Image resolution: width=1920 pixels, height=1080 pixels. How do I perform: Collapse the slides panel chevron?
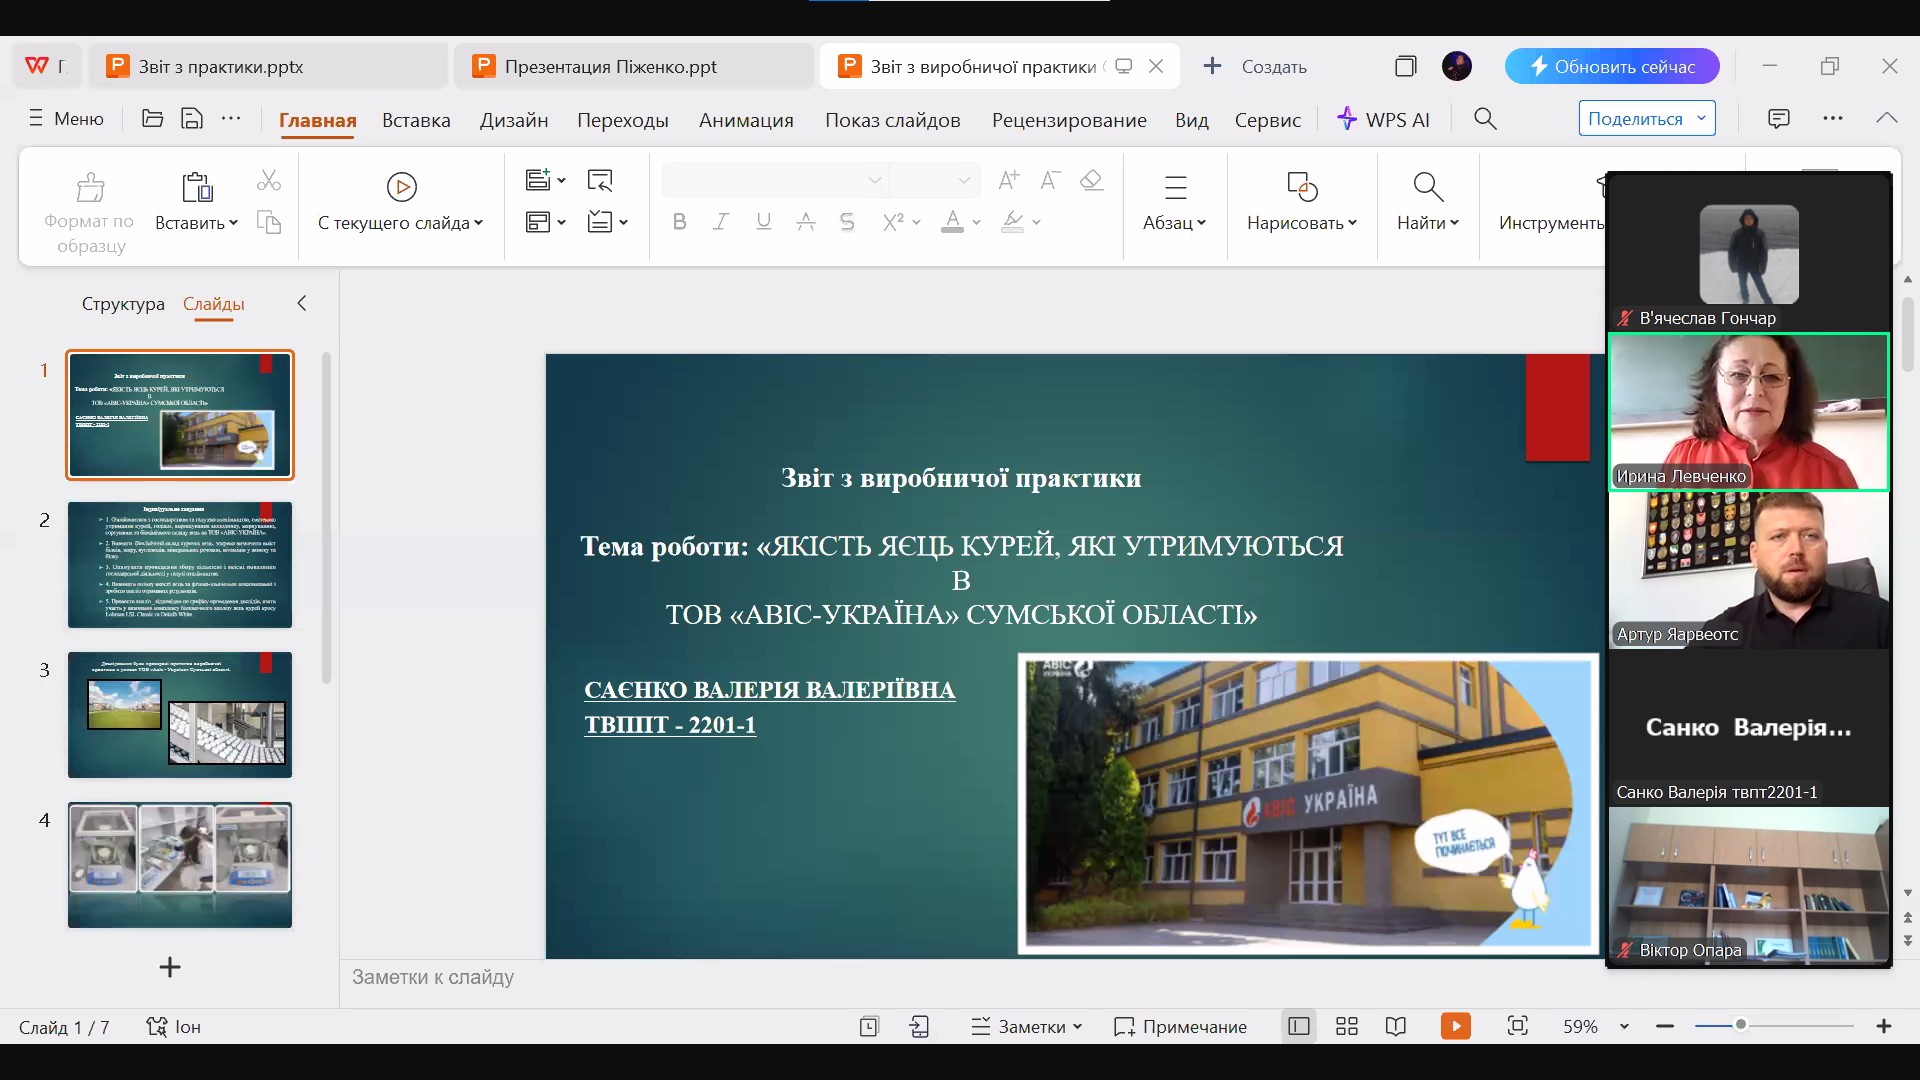[x=301, y=303]
